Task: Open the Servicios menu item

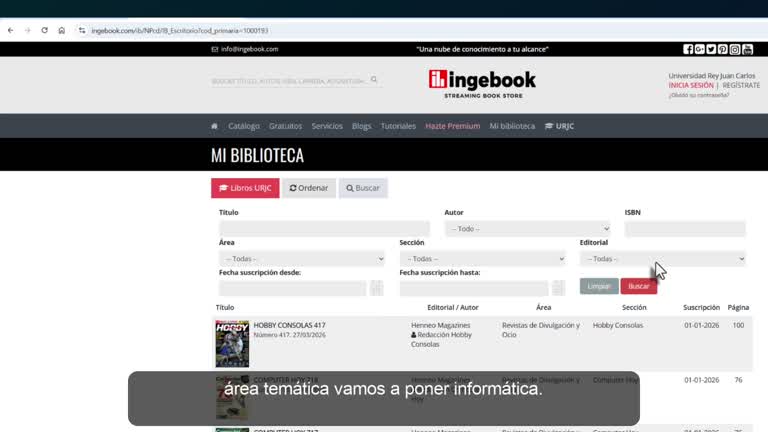Action: [x=327, y=126]
